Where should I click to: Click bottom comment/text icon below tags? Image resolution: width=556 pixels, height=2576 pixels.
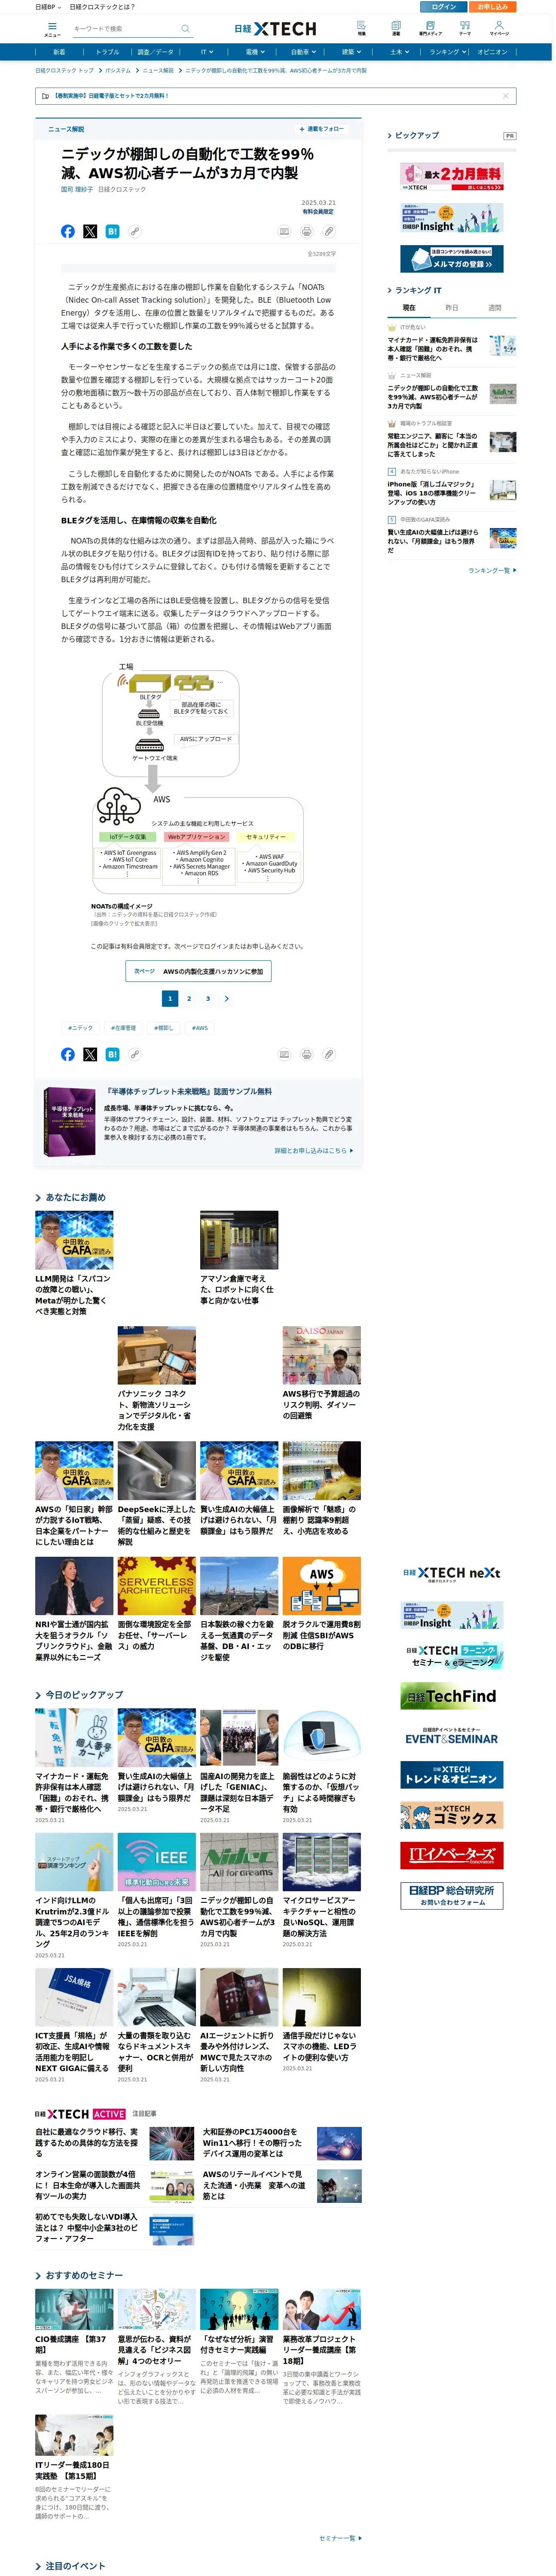[284, 1054]
